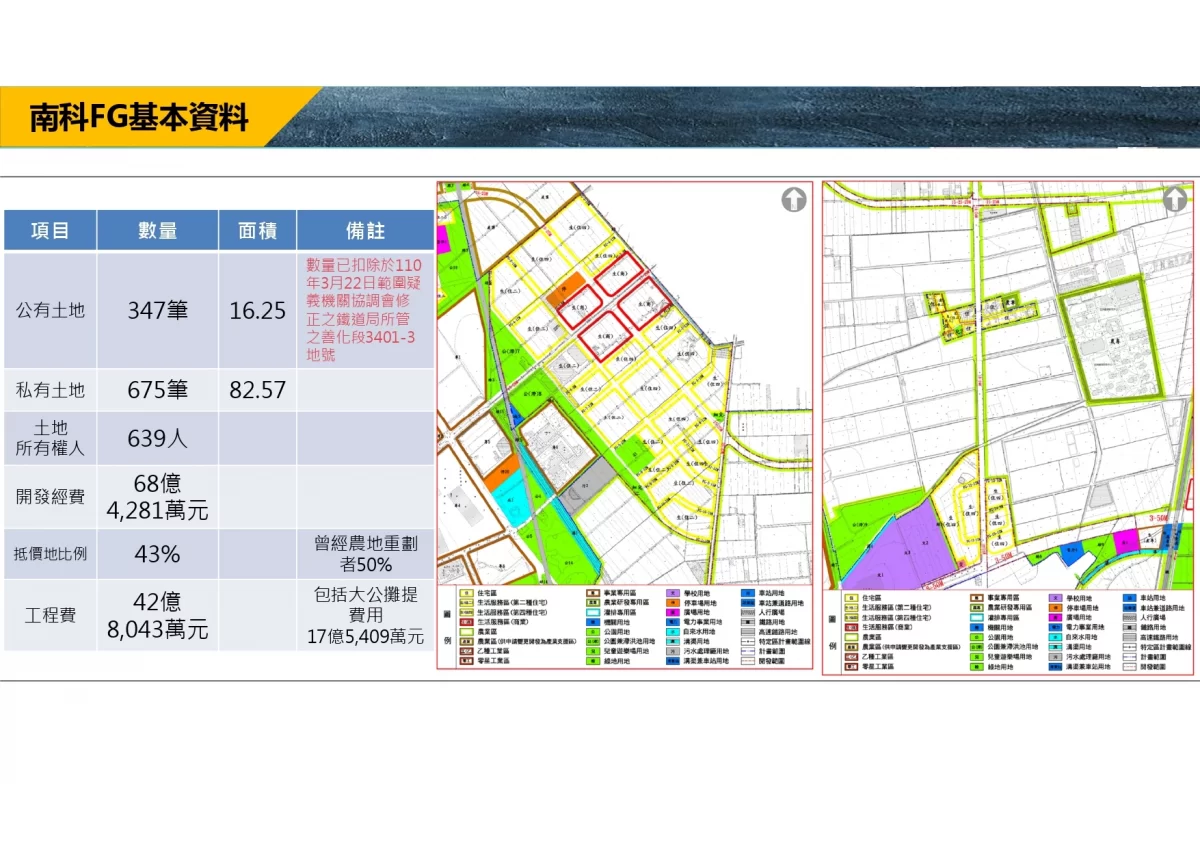Click the 42億8,043萬元 cell
The height and width of the screenshot is (849, 1200).
pos(158,616)
